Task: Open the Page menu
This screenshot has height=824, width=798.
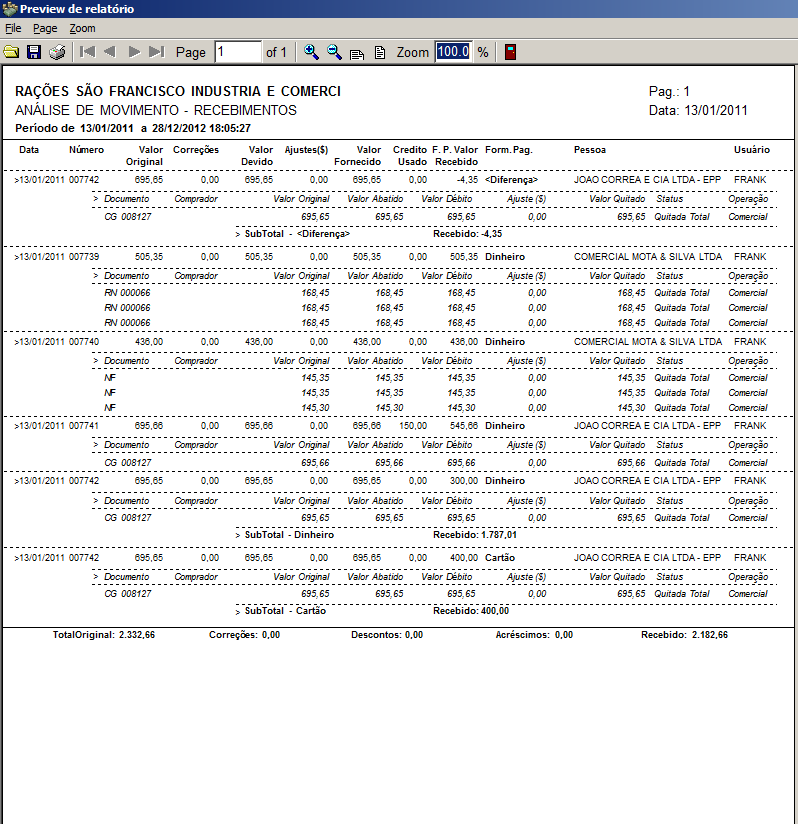Action: (45, 29)
